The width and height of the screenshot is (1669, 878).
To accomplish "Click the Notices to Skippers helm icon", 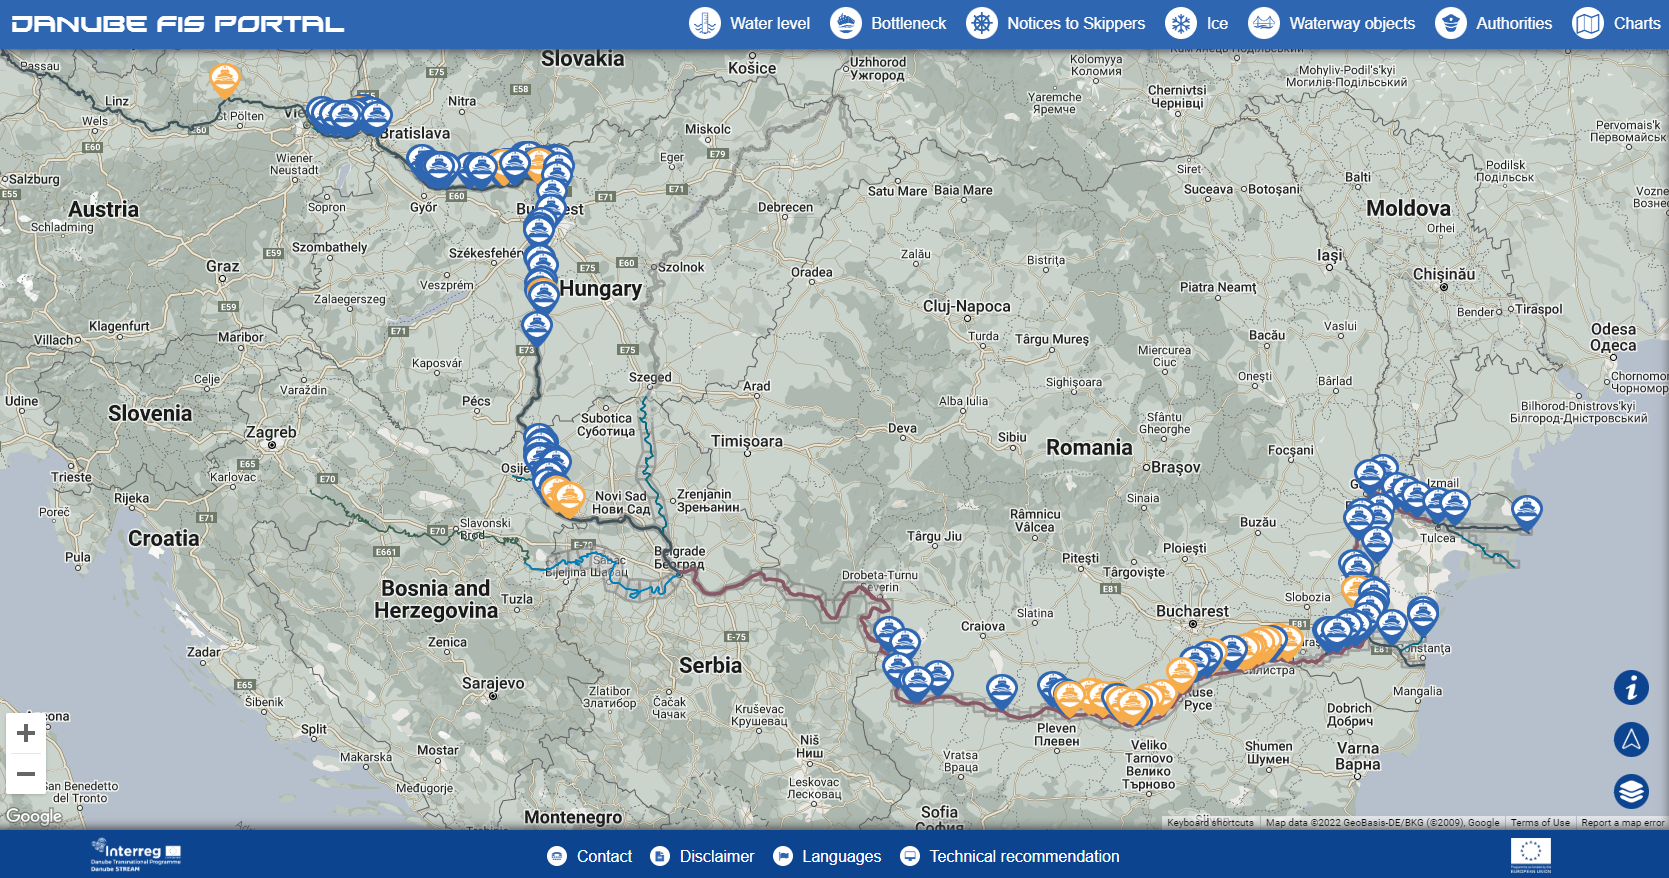I will coord(982,23).
